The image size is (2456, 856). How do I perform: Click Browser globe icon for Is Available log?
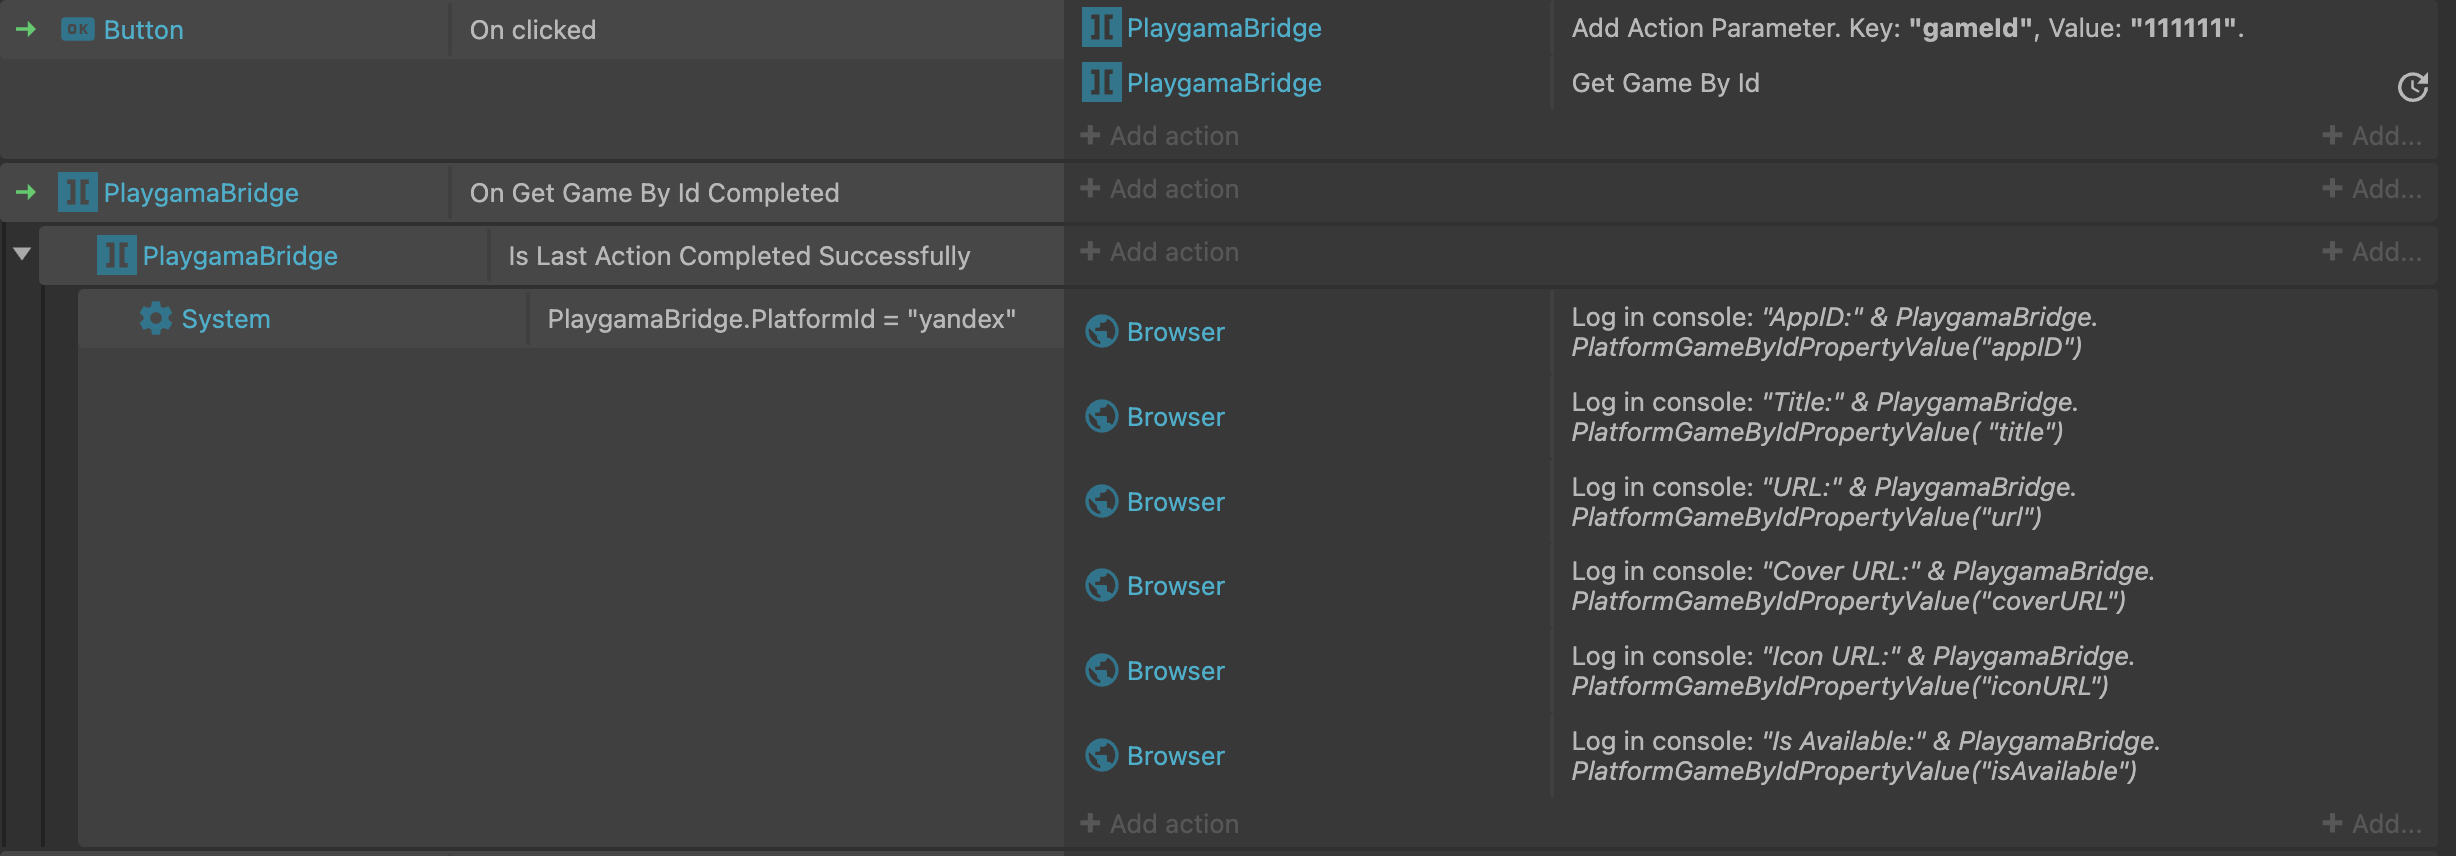point(1101,756)
